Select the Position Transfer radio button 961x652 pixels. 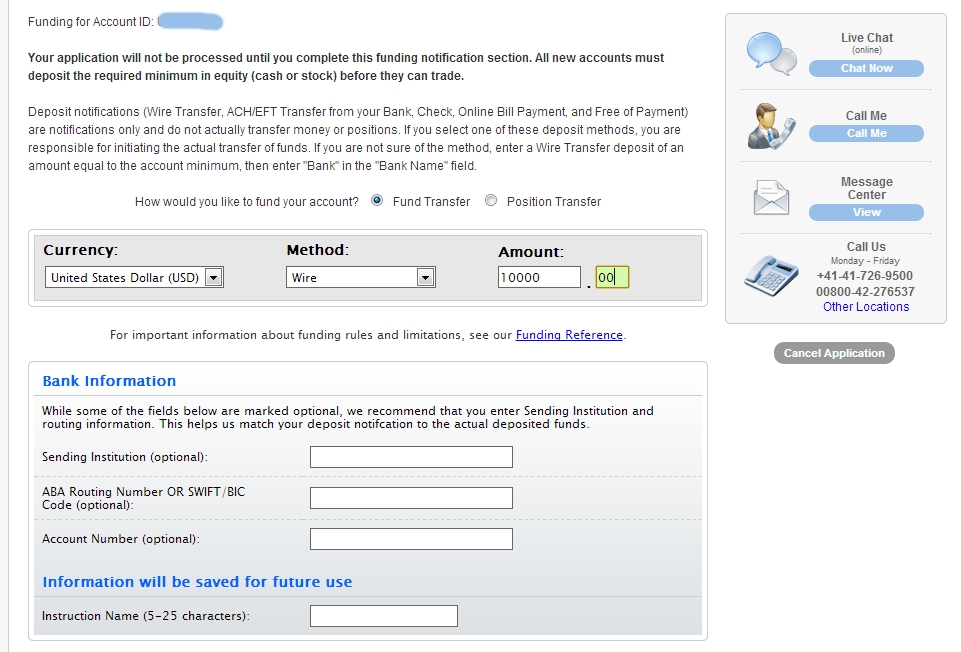(x=490, y=201)
